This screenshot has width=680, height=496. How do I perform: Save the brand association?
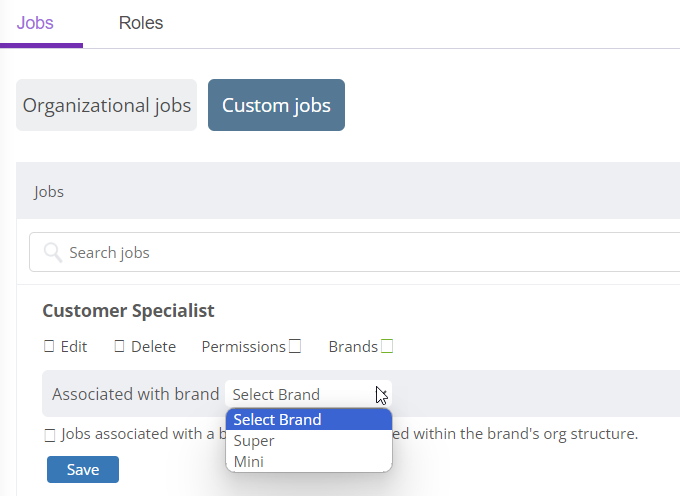pos(83,469)
